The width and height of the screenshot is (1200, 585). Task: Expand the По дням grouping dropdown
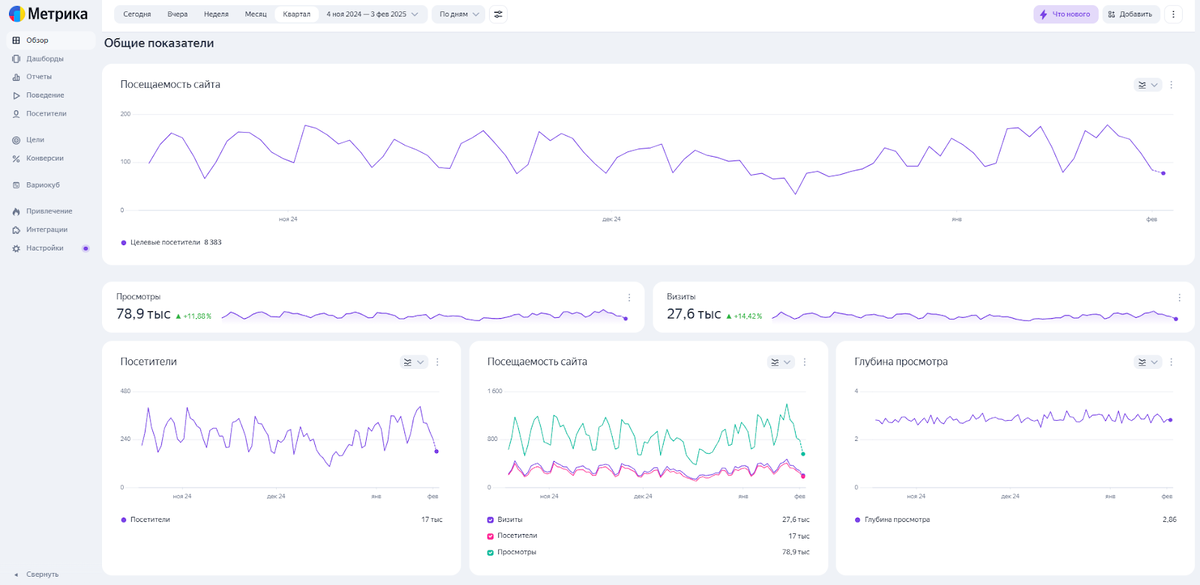458,15
